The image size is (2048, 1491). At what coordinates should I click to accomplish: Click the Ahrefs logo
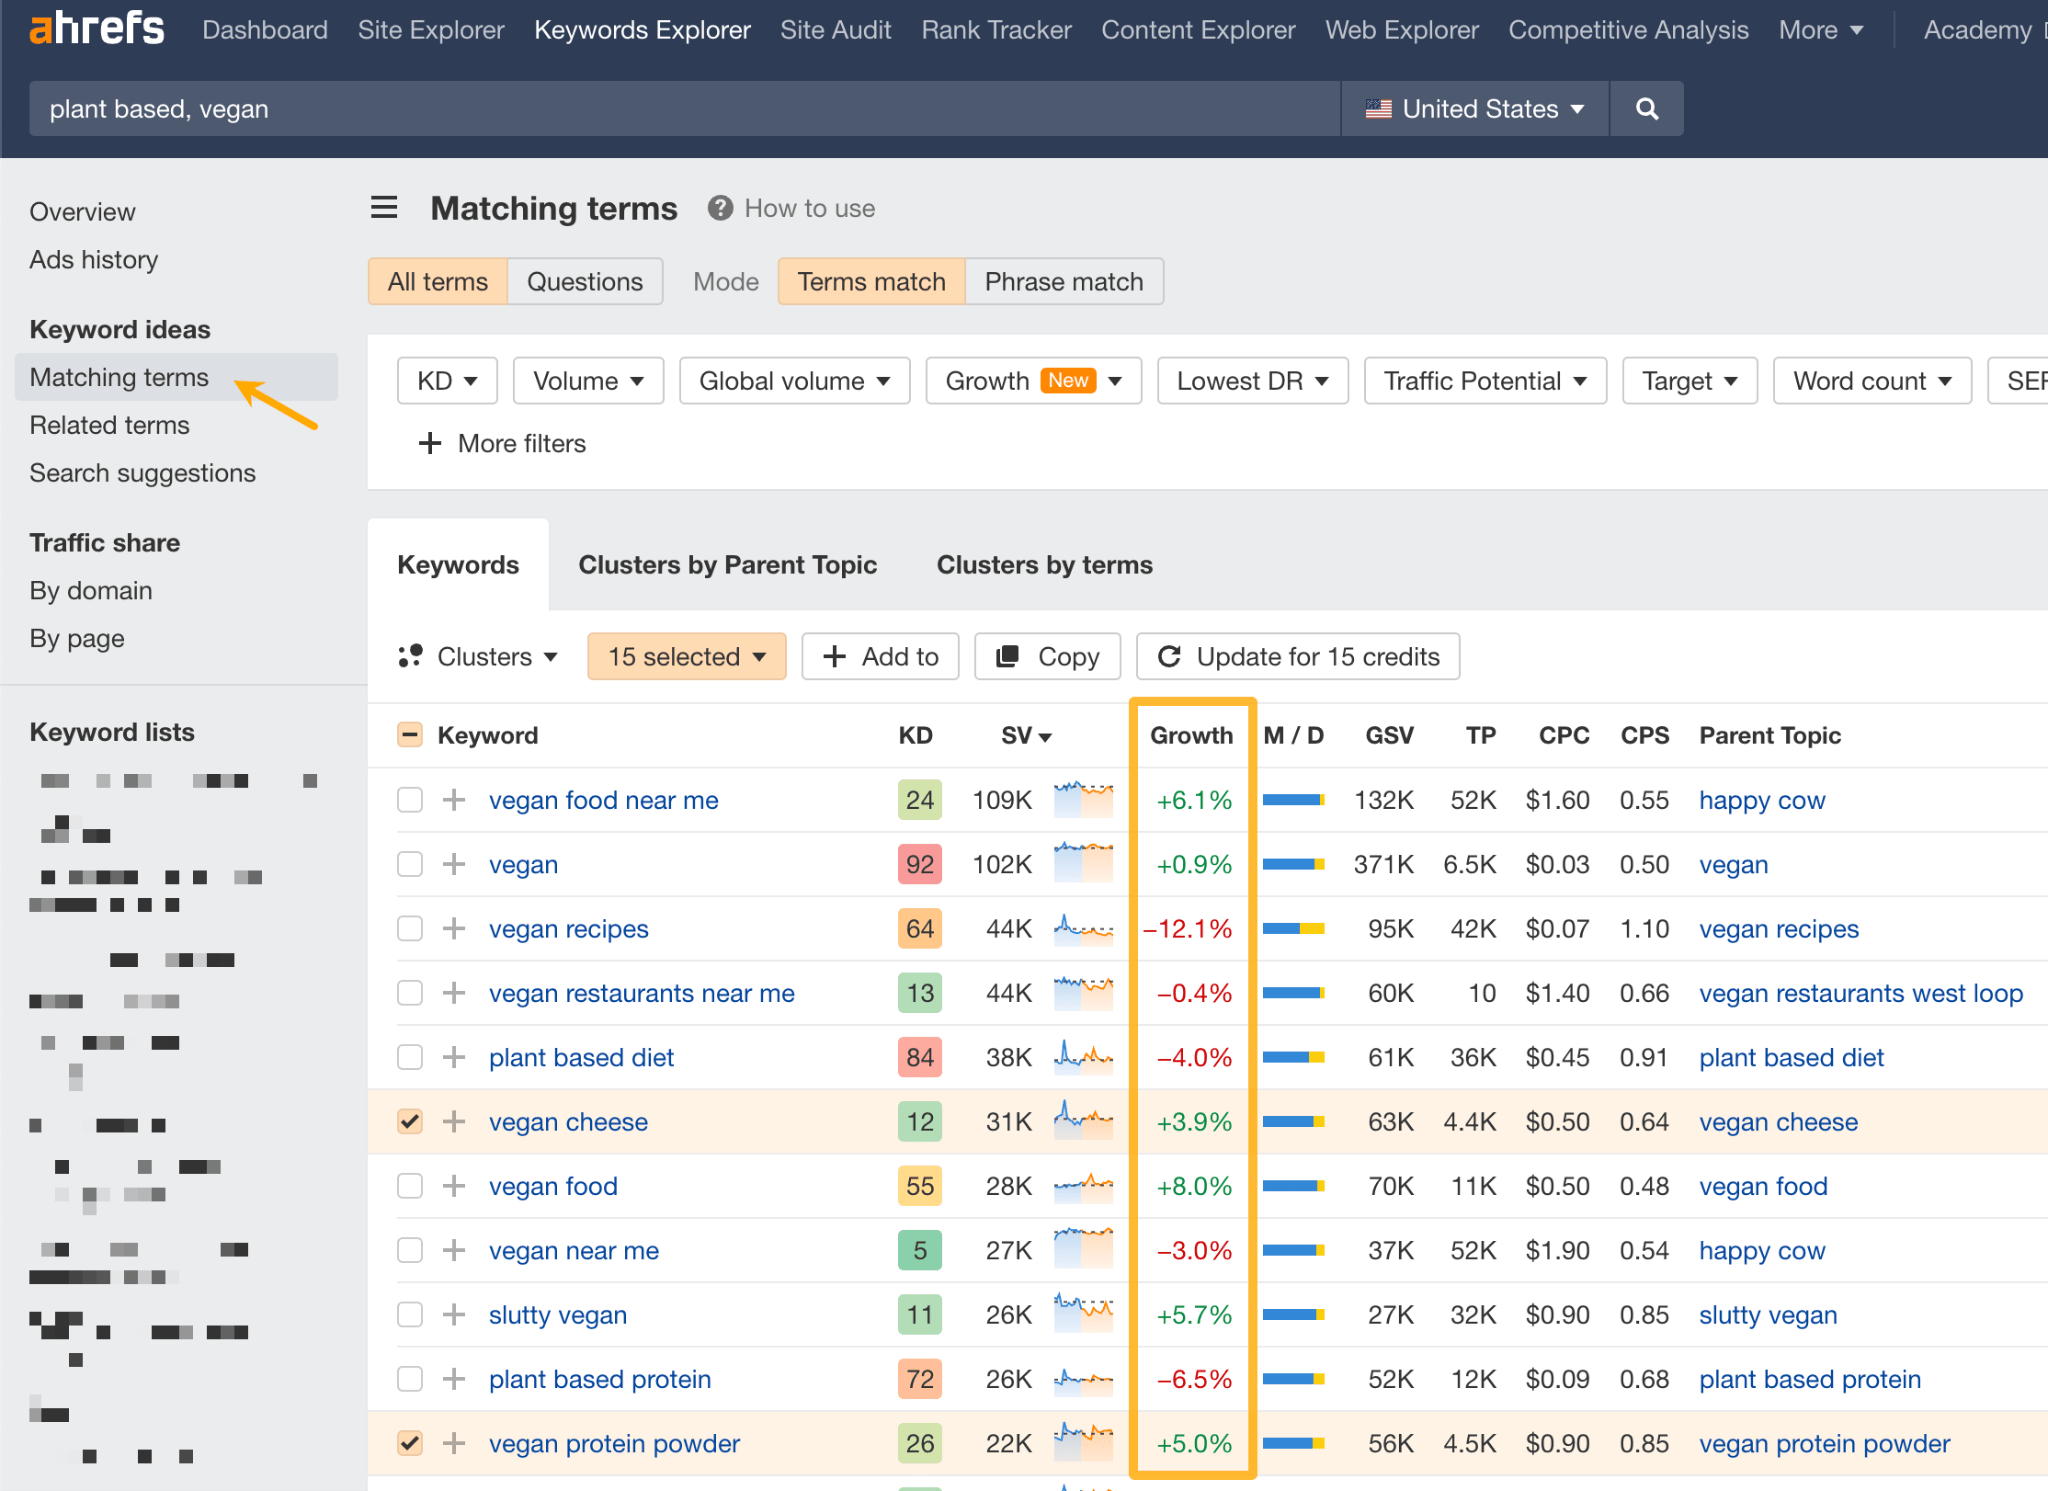pyautogui.click(x=96, y=28)
